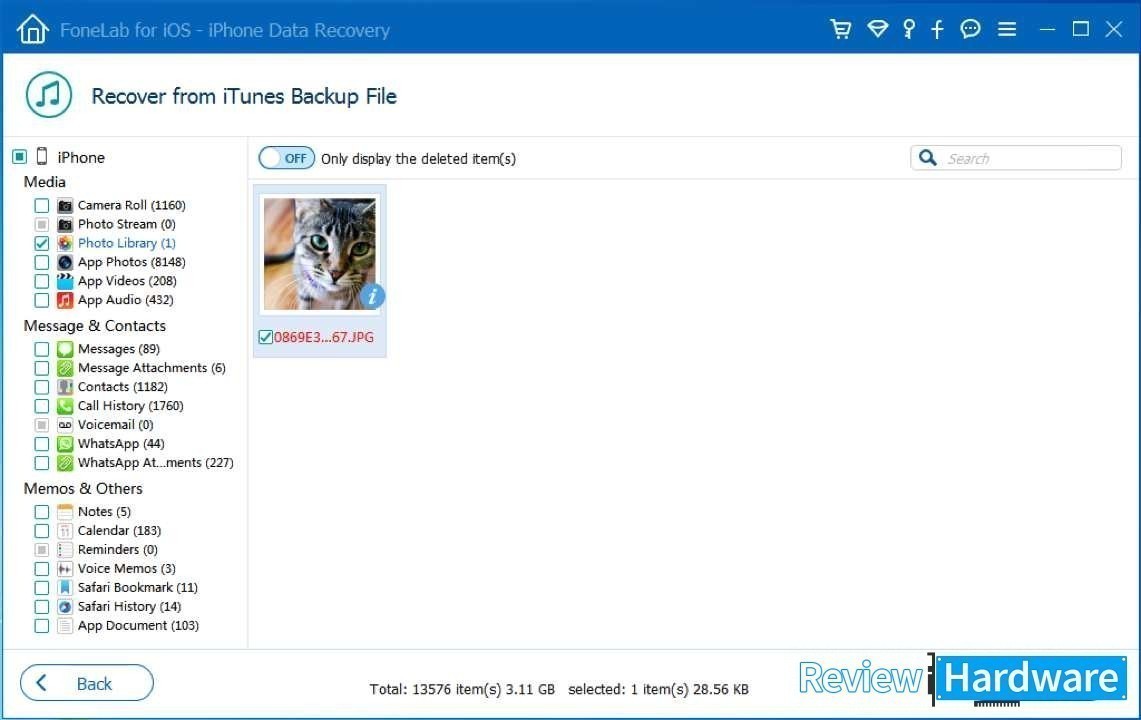Click the magnifier search icon
This screenshot has height=720, width=1141.
(928, 158)
